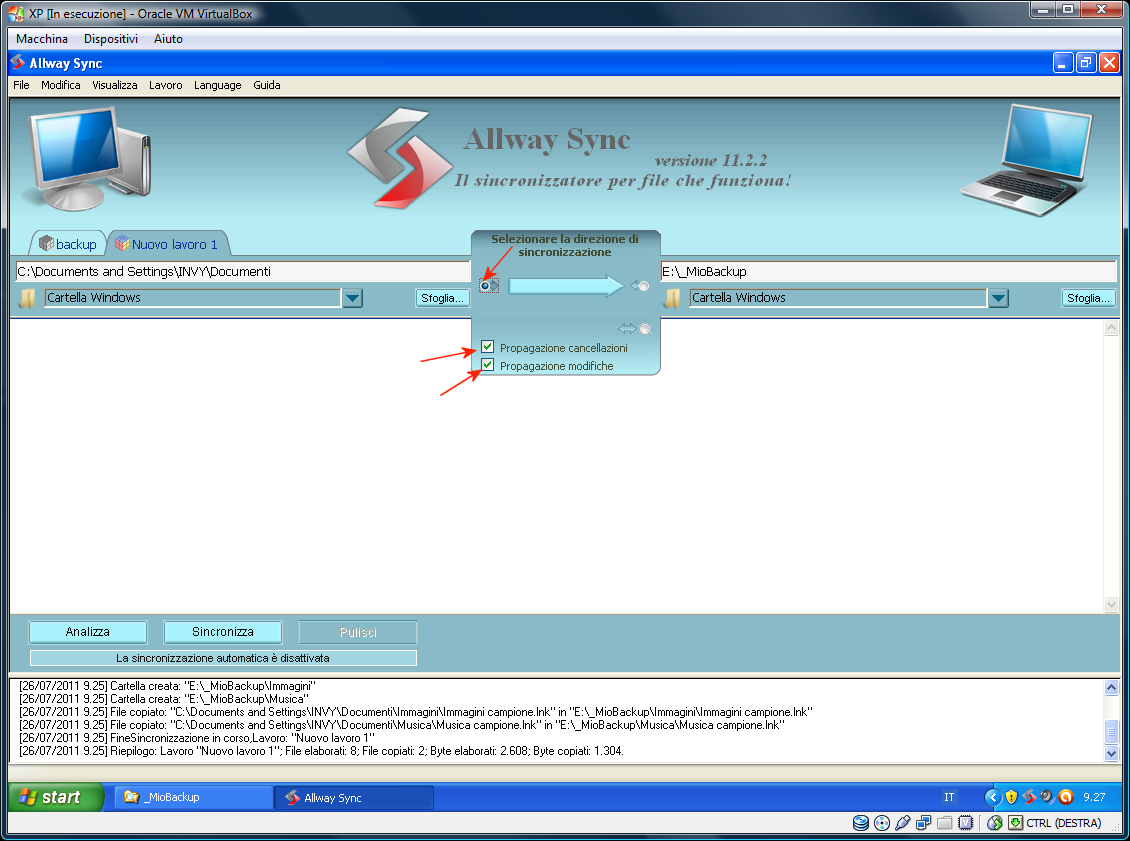Open VirtualBox Dispositivi menu
The image size is (1130, 841).
pos(111,39)
